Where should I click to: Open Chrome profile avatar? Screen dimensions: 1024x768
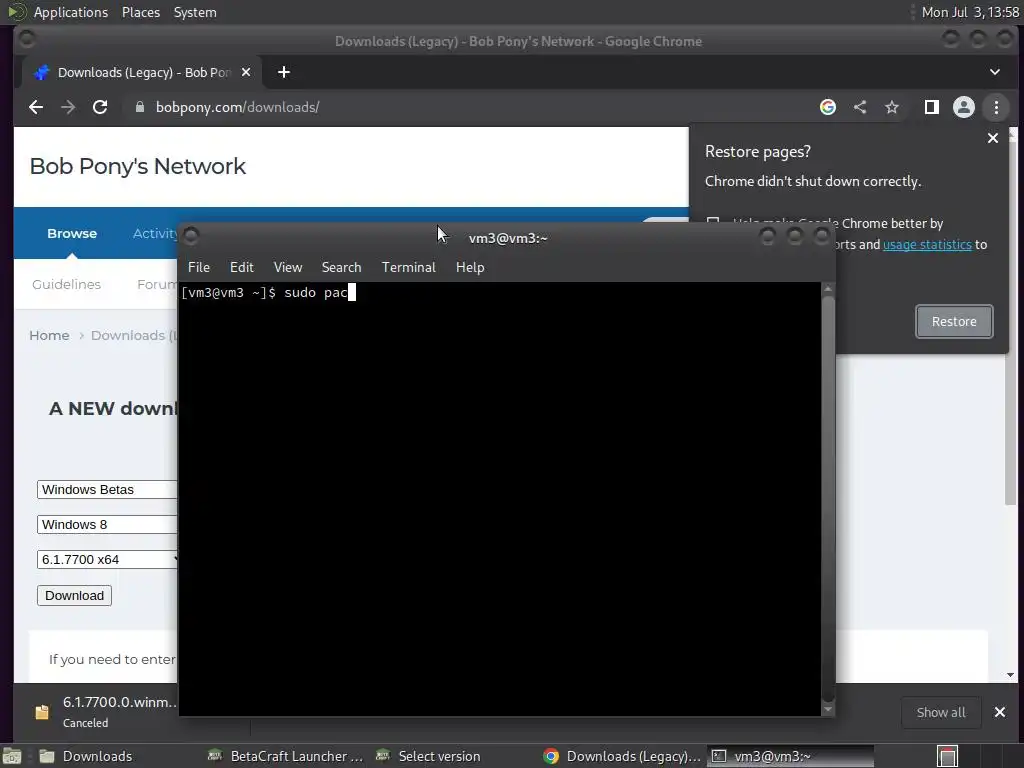[963, 107]
